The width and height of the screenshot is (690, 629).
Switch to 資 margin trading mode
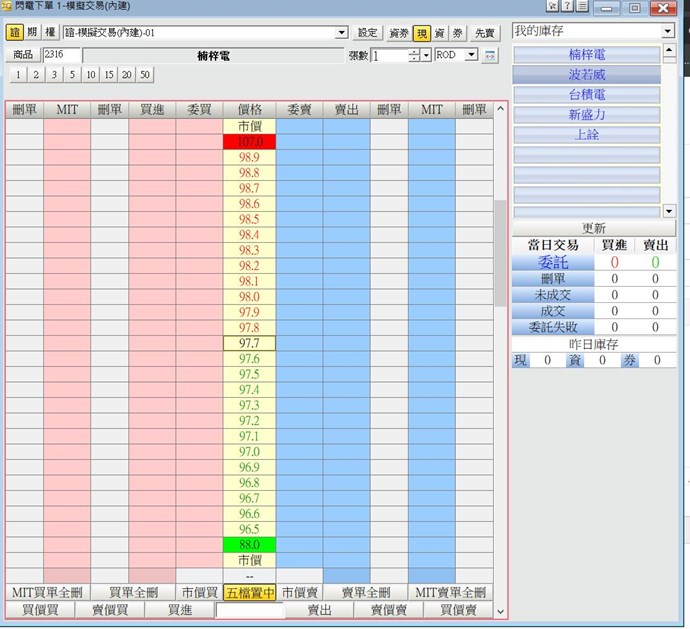coord(439,33)
